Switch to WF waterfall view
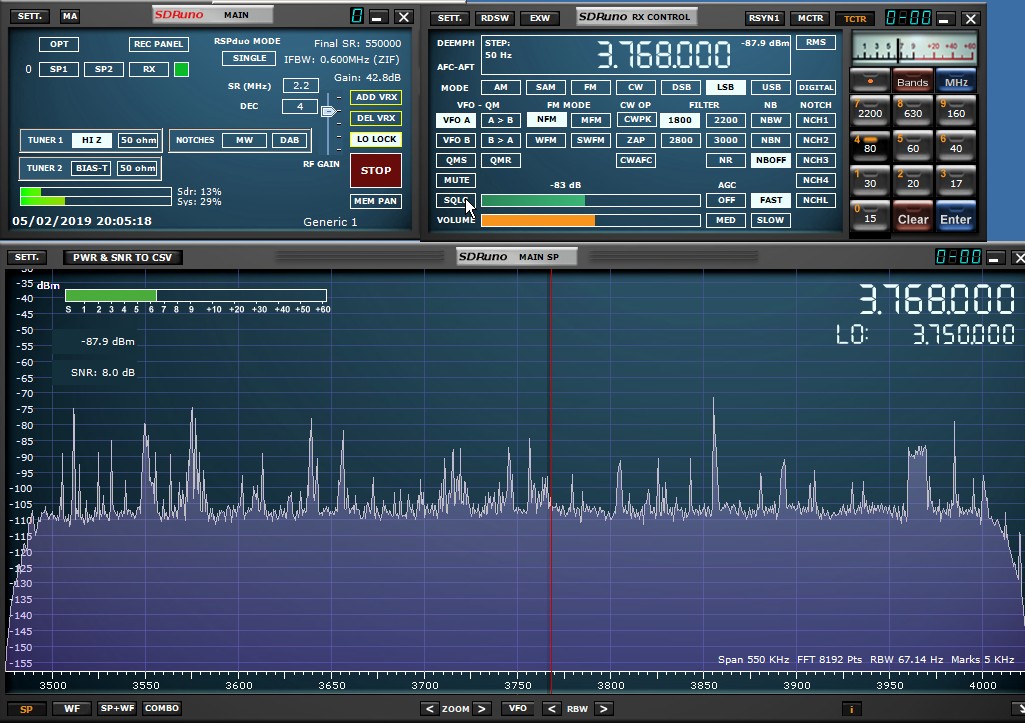 point(72,709)
